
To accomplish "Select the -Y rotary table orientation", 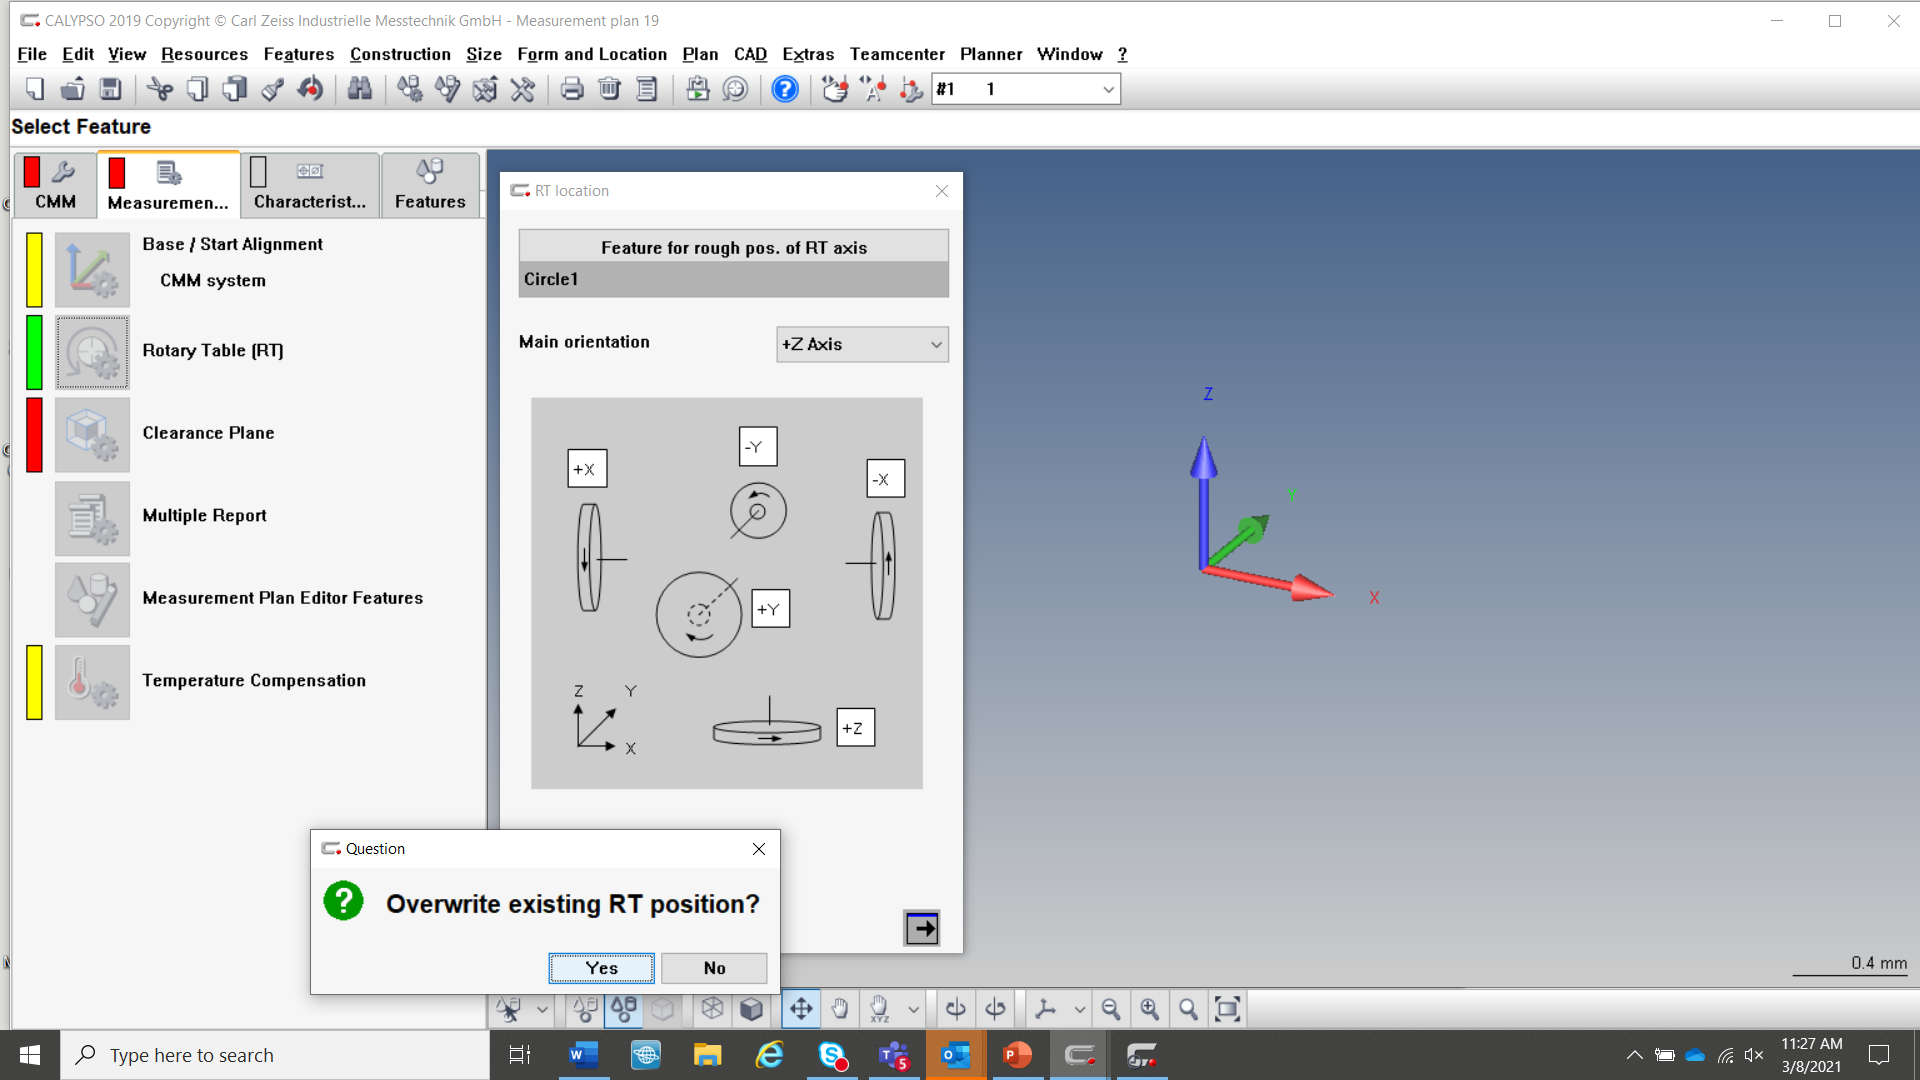I will pos(756,447).
